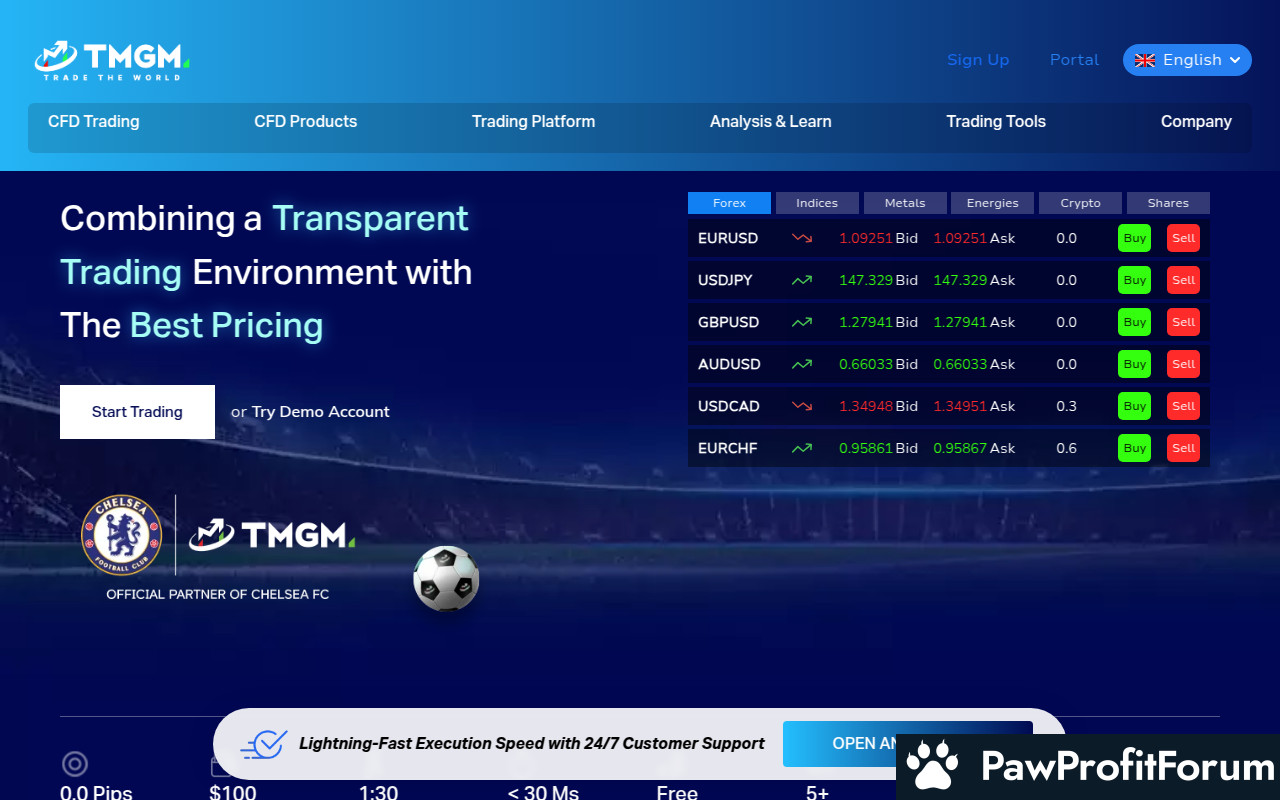Click Sell for GBPUSD
The image size is (1280, 800).
(1183, 322)
